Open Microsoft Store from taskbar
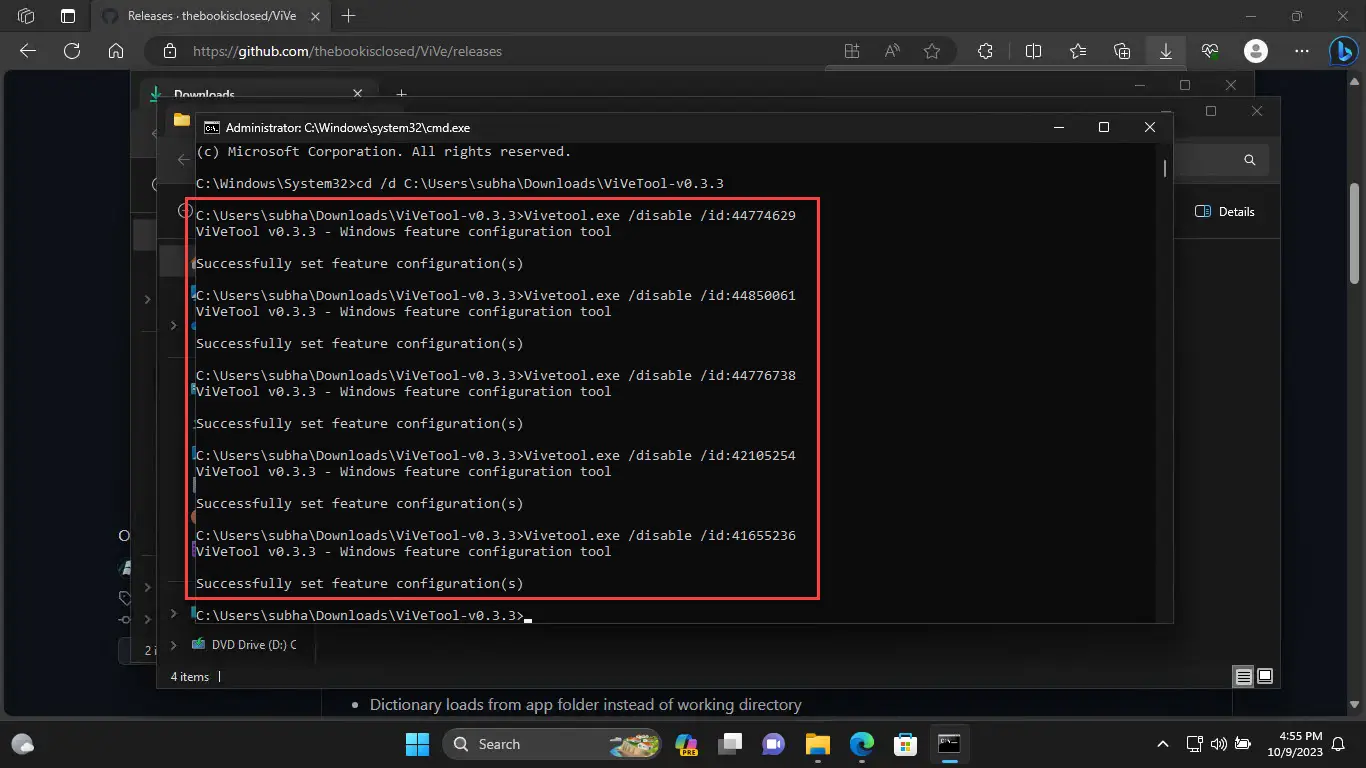This screenshot has height=768, width=1366. coord(906,744)
